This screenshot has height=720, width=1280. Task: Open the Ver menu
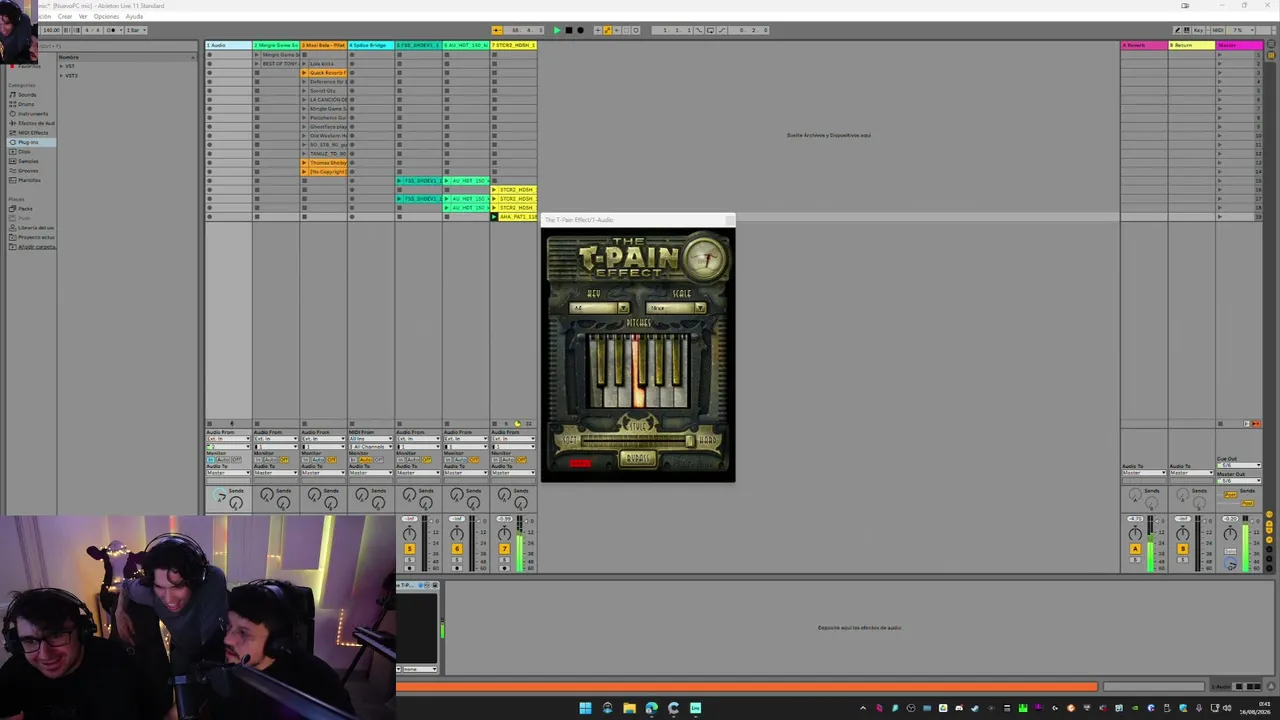pyautogui.click(x=83, y=16)
